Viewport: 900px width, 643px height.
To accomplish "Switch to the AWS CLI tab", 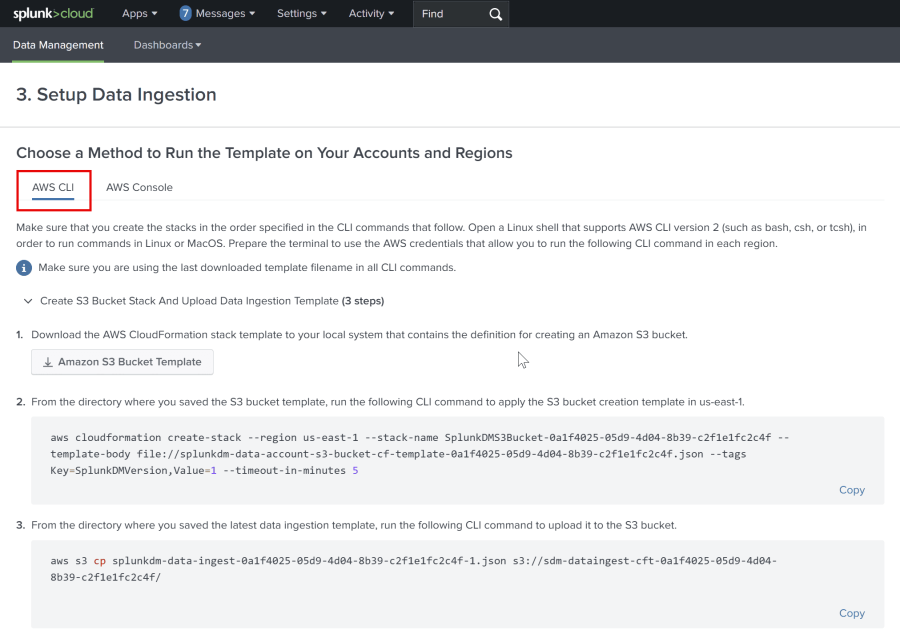I will tap(53, 187).
